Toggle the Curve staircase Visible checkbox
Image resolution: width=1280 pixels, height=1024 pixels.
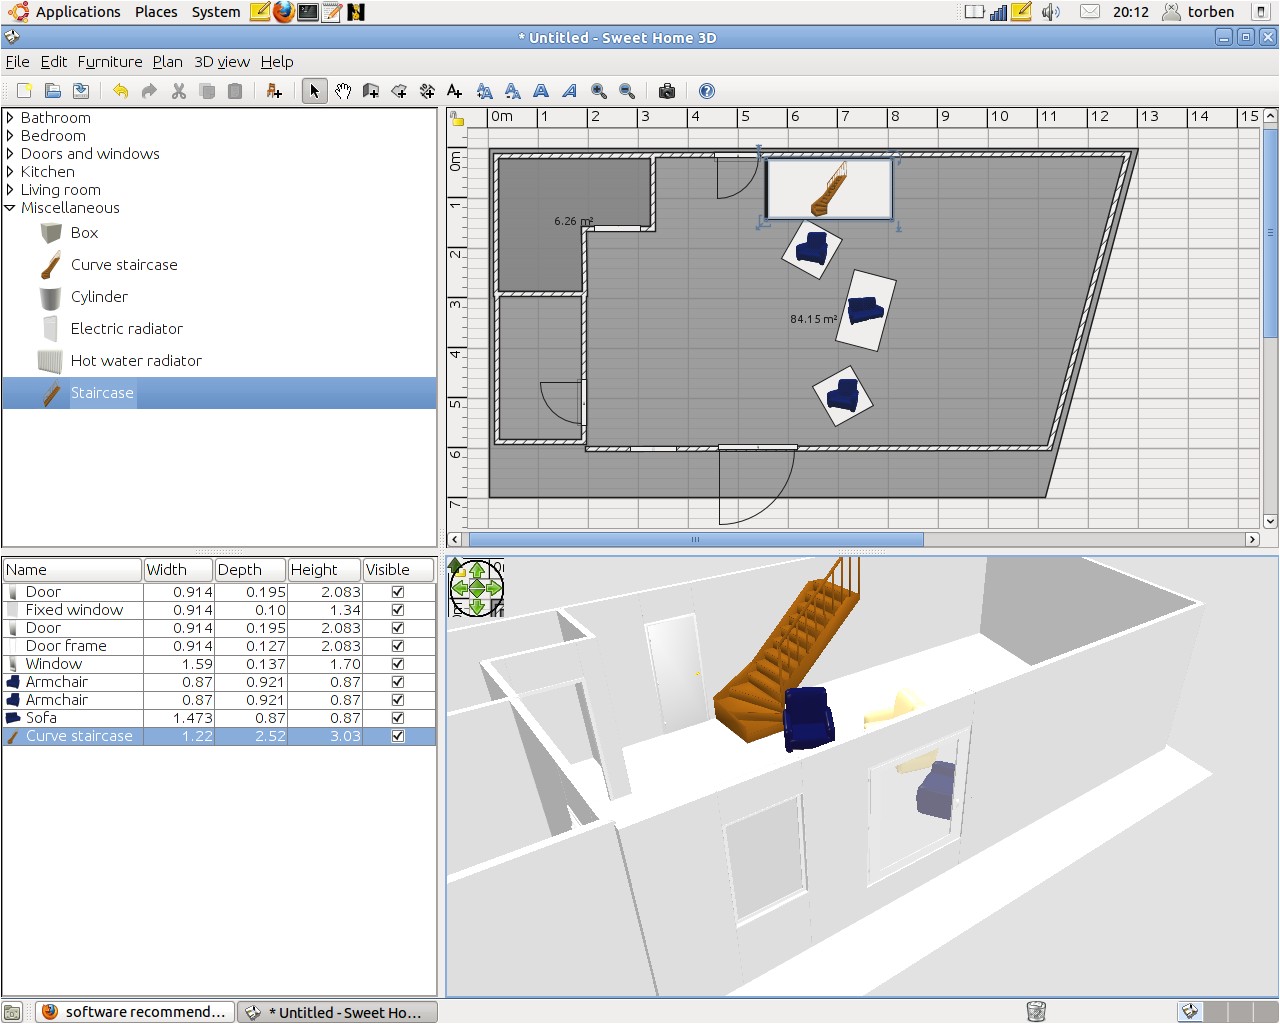pyautogui.click(x=397, y=735)
